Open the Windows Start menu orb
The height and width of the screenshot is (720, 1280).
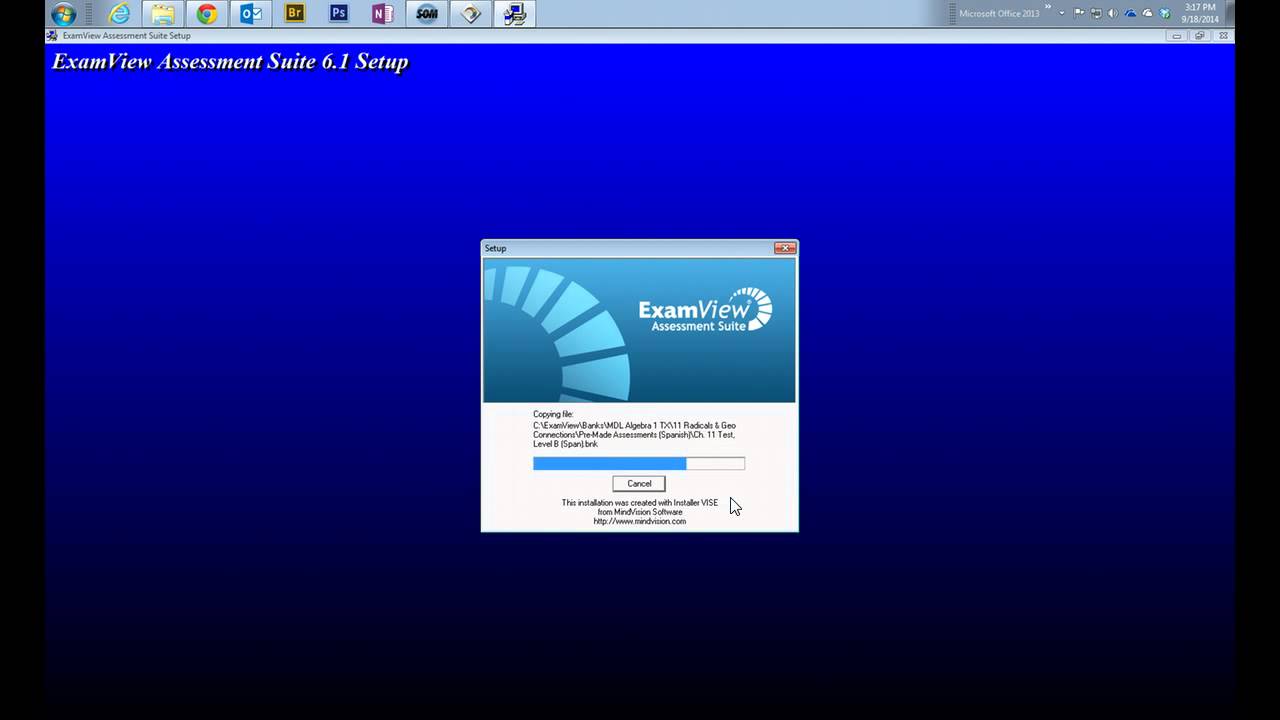pos(63,14)
